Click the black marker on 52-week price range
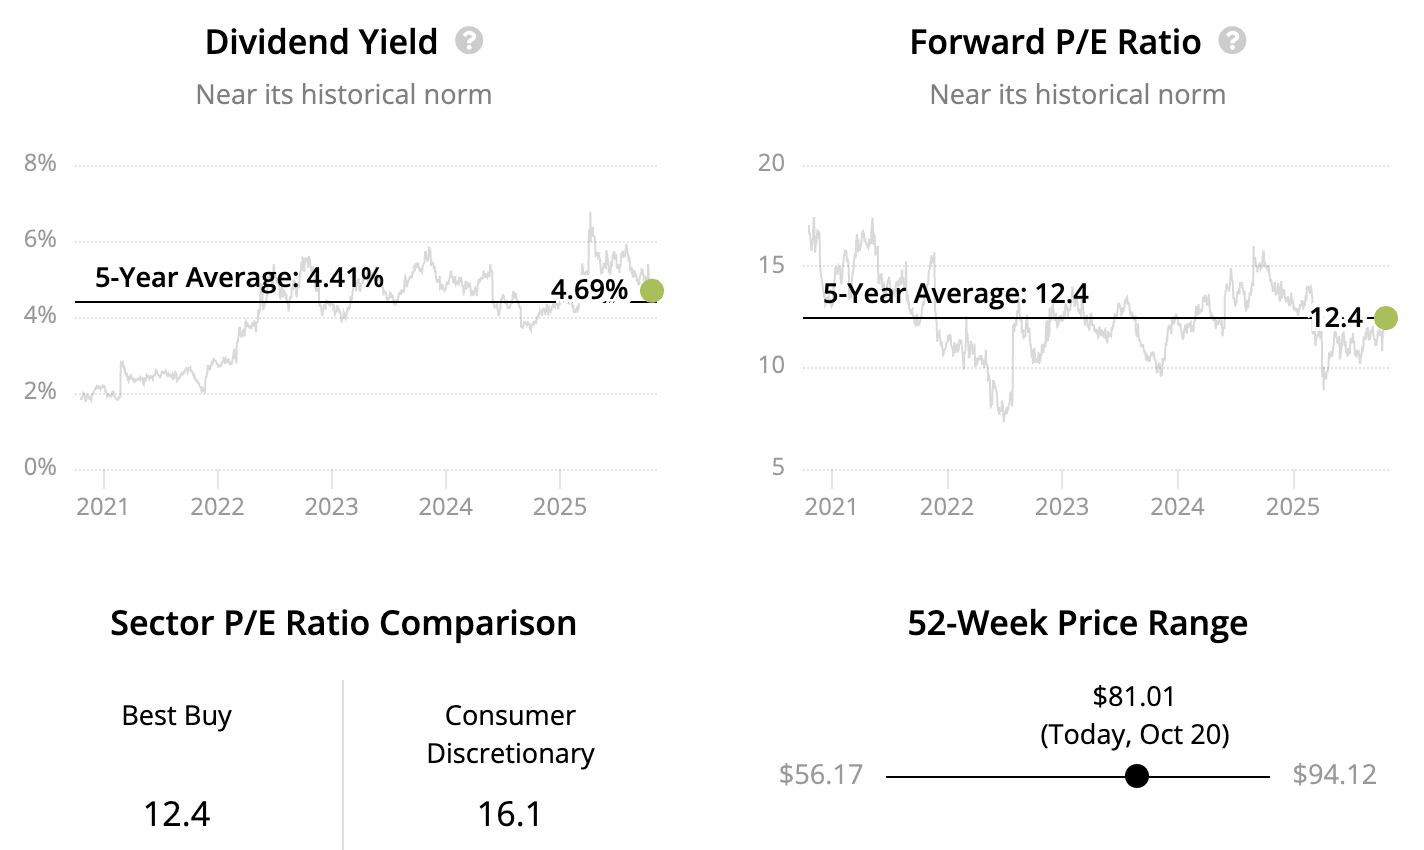The width and height of the screenshot is (1424, 850). [1136, 776]
